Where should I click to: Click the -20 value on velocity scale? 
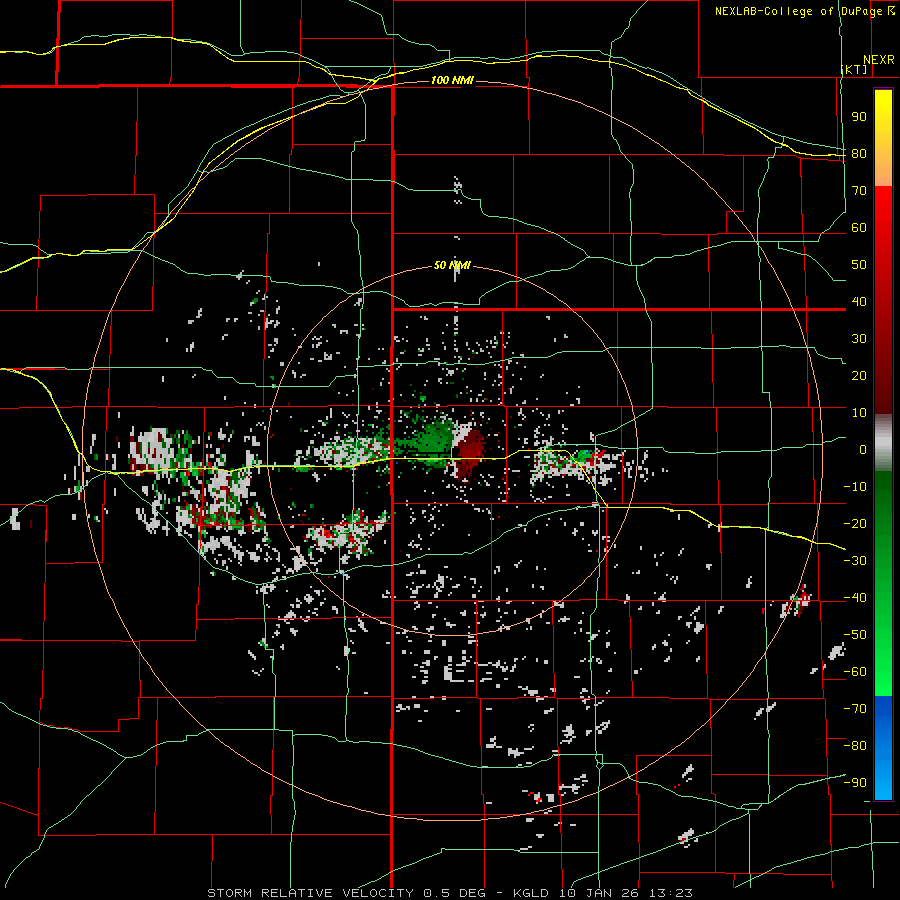tap(855, 523)
